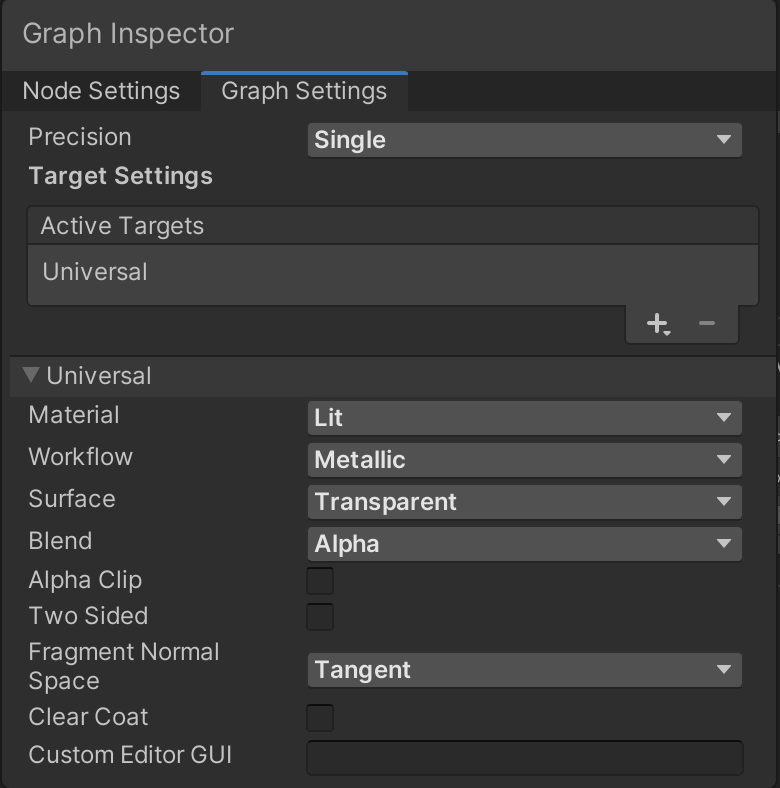Open the Surface dropdown showing Transparent
This screenshot has width=780, height=788.
pos(524,502)
